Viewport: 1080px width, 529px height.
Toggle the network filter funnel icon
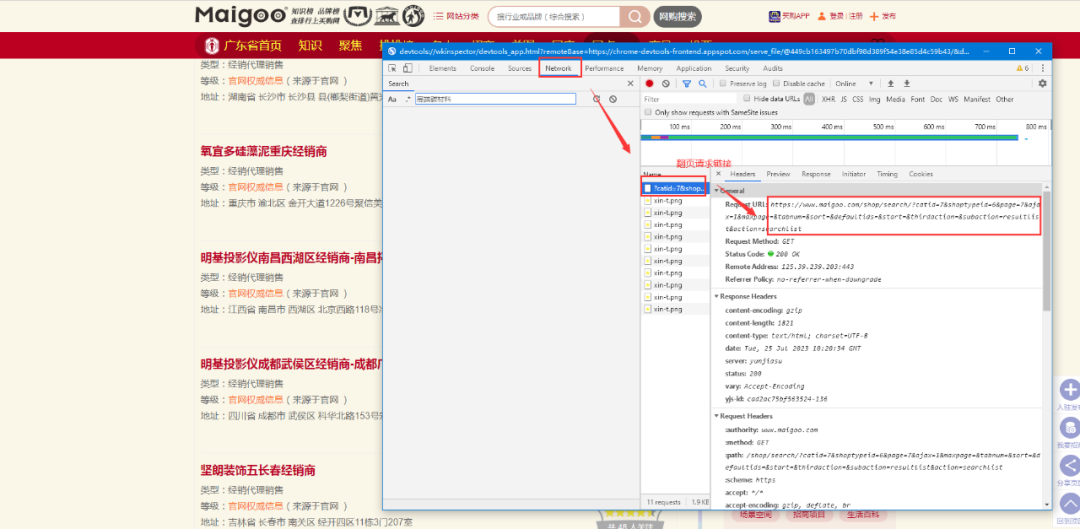tap(687, 83)
